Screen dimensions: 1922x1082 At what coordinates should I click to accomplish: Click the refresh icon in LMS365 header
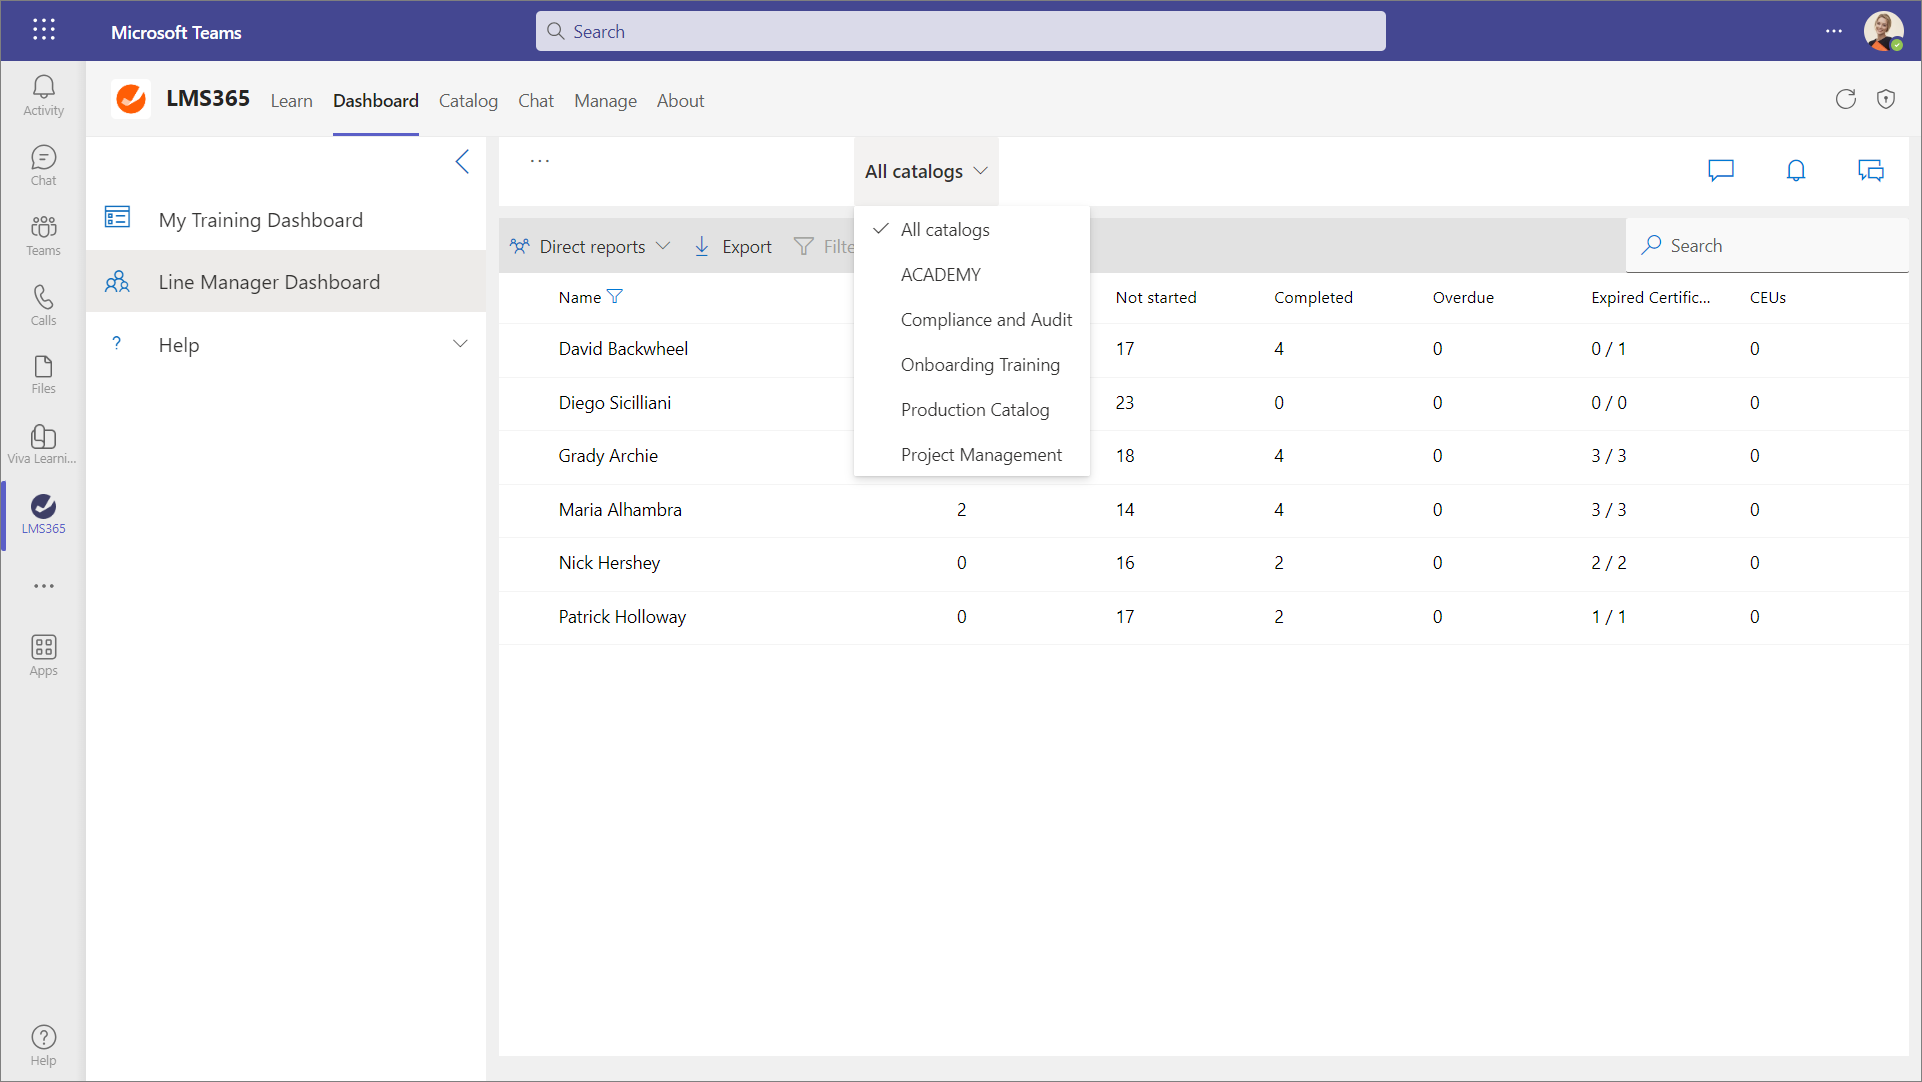pyautogui.click(x=1845, y=99)
